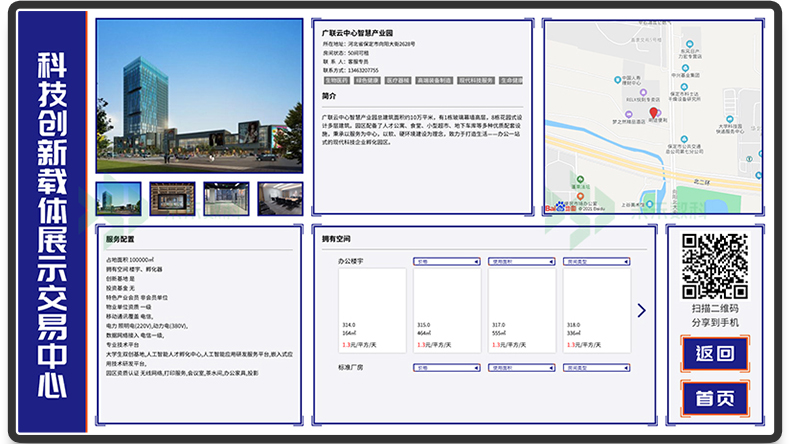This screenshot has width=790, height=444.
Task: Open the 价格 dropdown for 办公楼宇
Action: (x=445, y=260)
